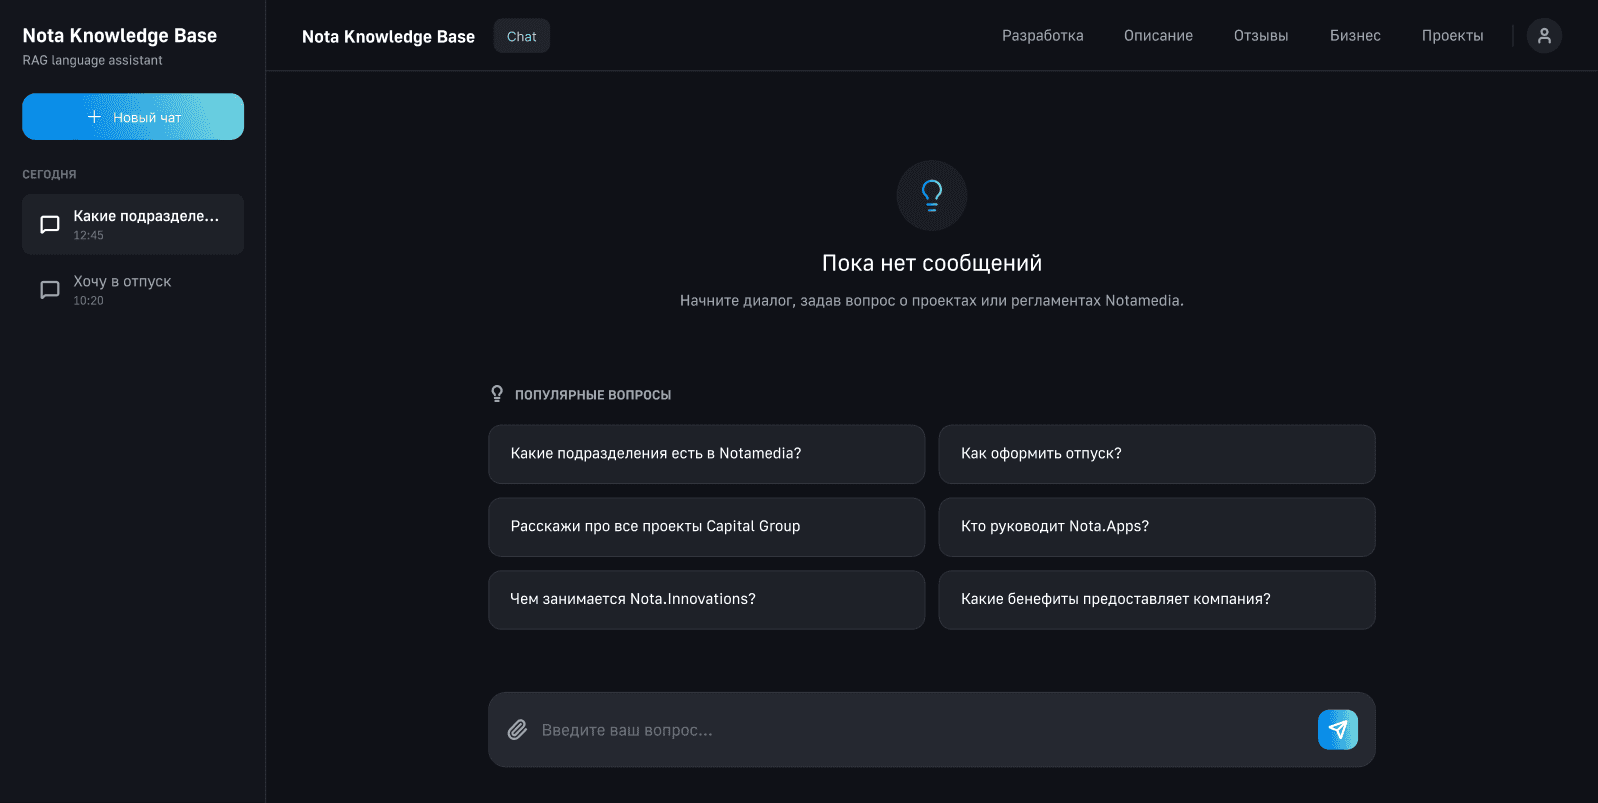Click the СЕГОДНЯ section label
The width and height of the screenshot is (1598, 803).
point(49,174)
